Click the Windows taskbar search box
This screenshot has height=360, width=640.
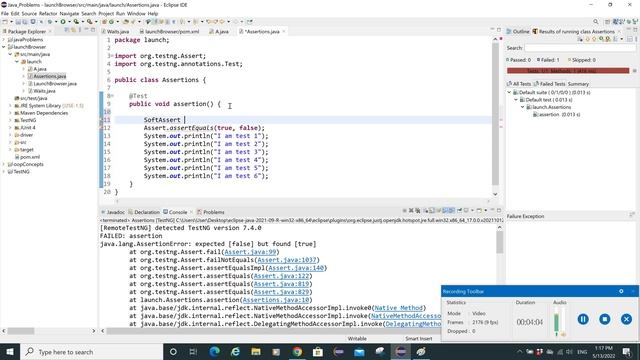(x=91, y=351)
